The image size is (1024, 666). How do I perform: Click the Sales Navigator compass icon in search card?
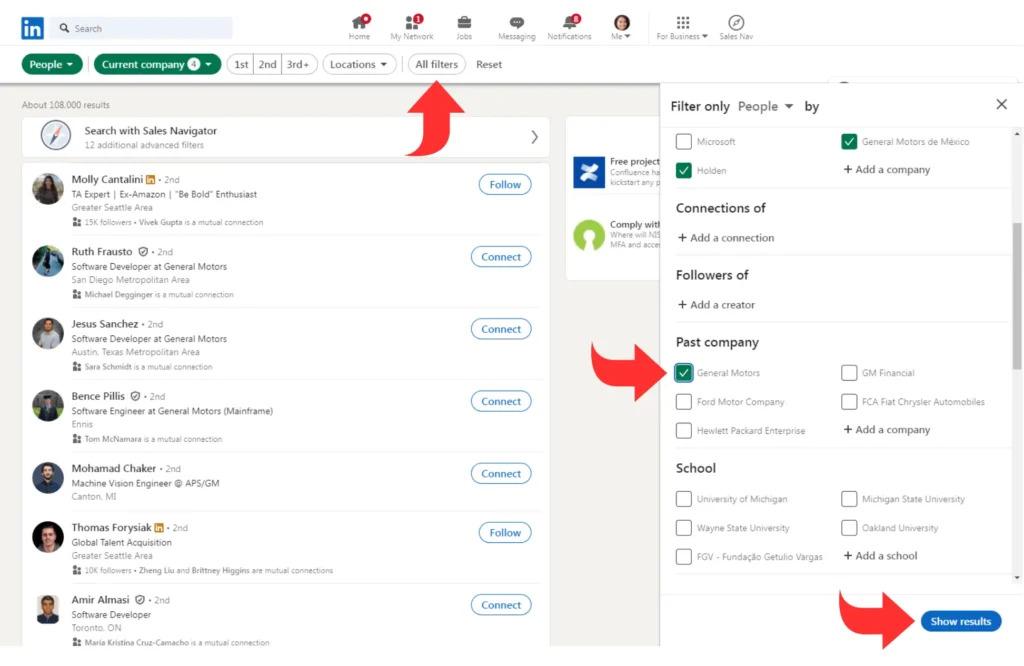(56, 136)
